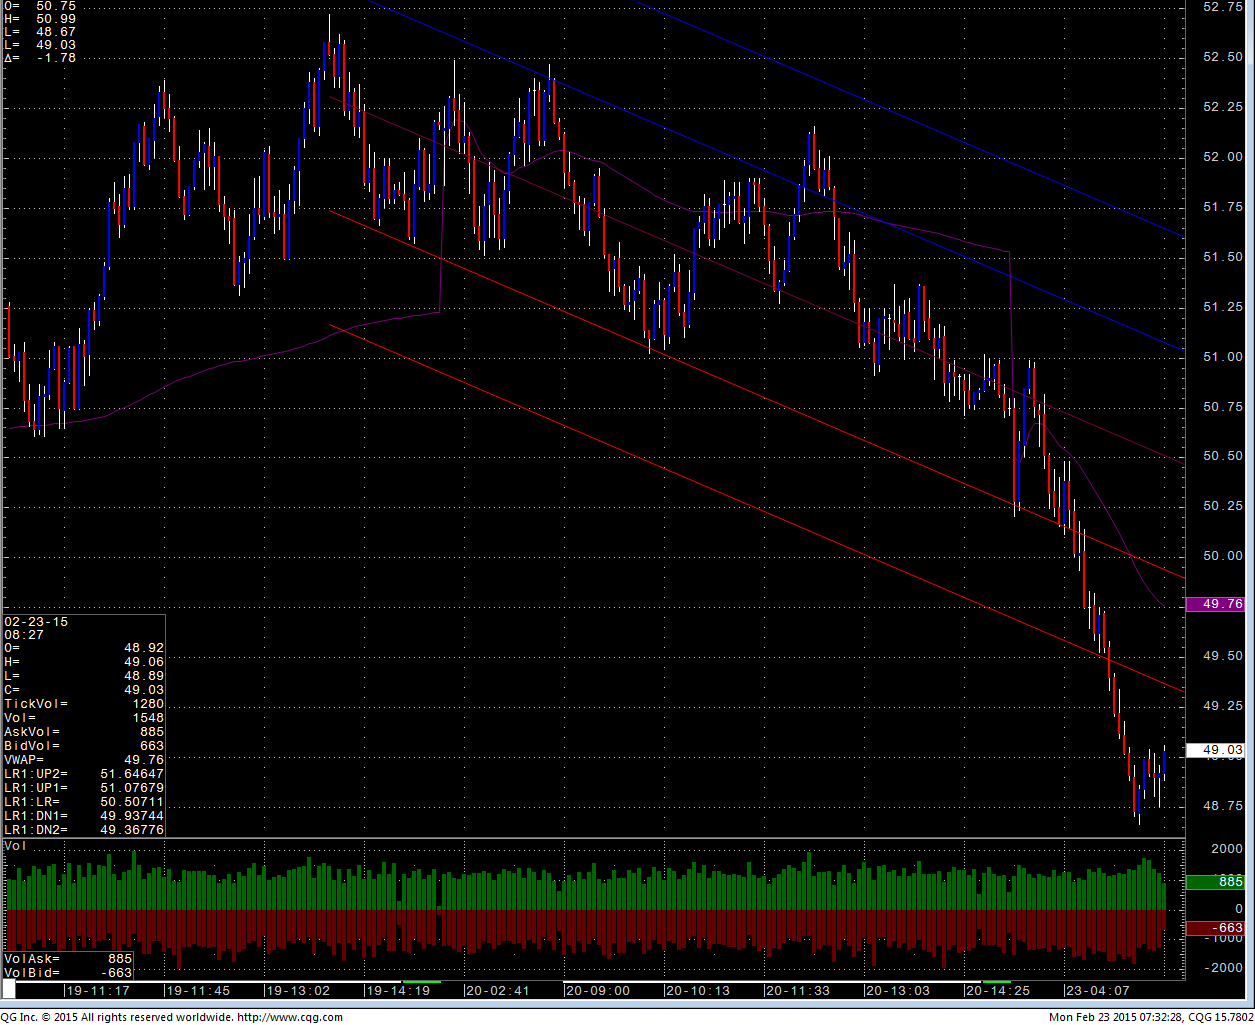
Task: Click the 52.00 price scale label
Action: [x=1223, y=157]
